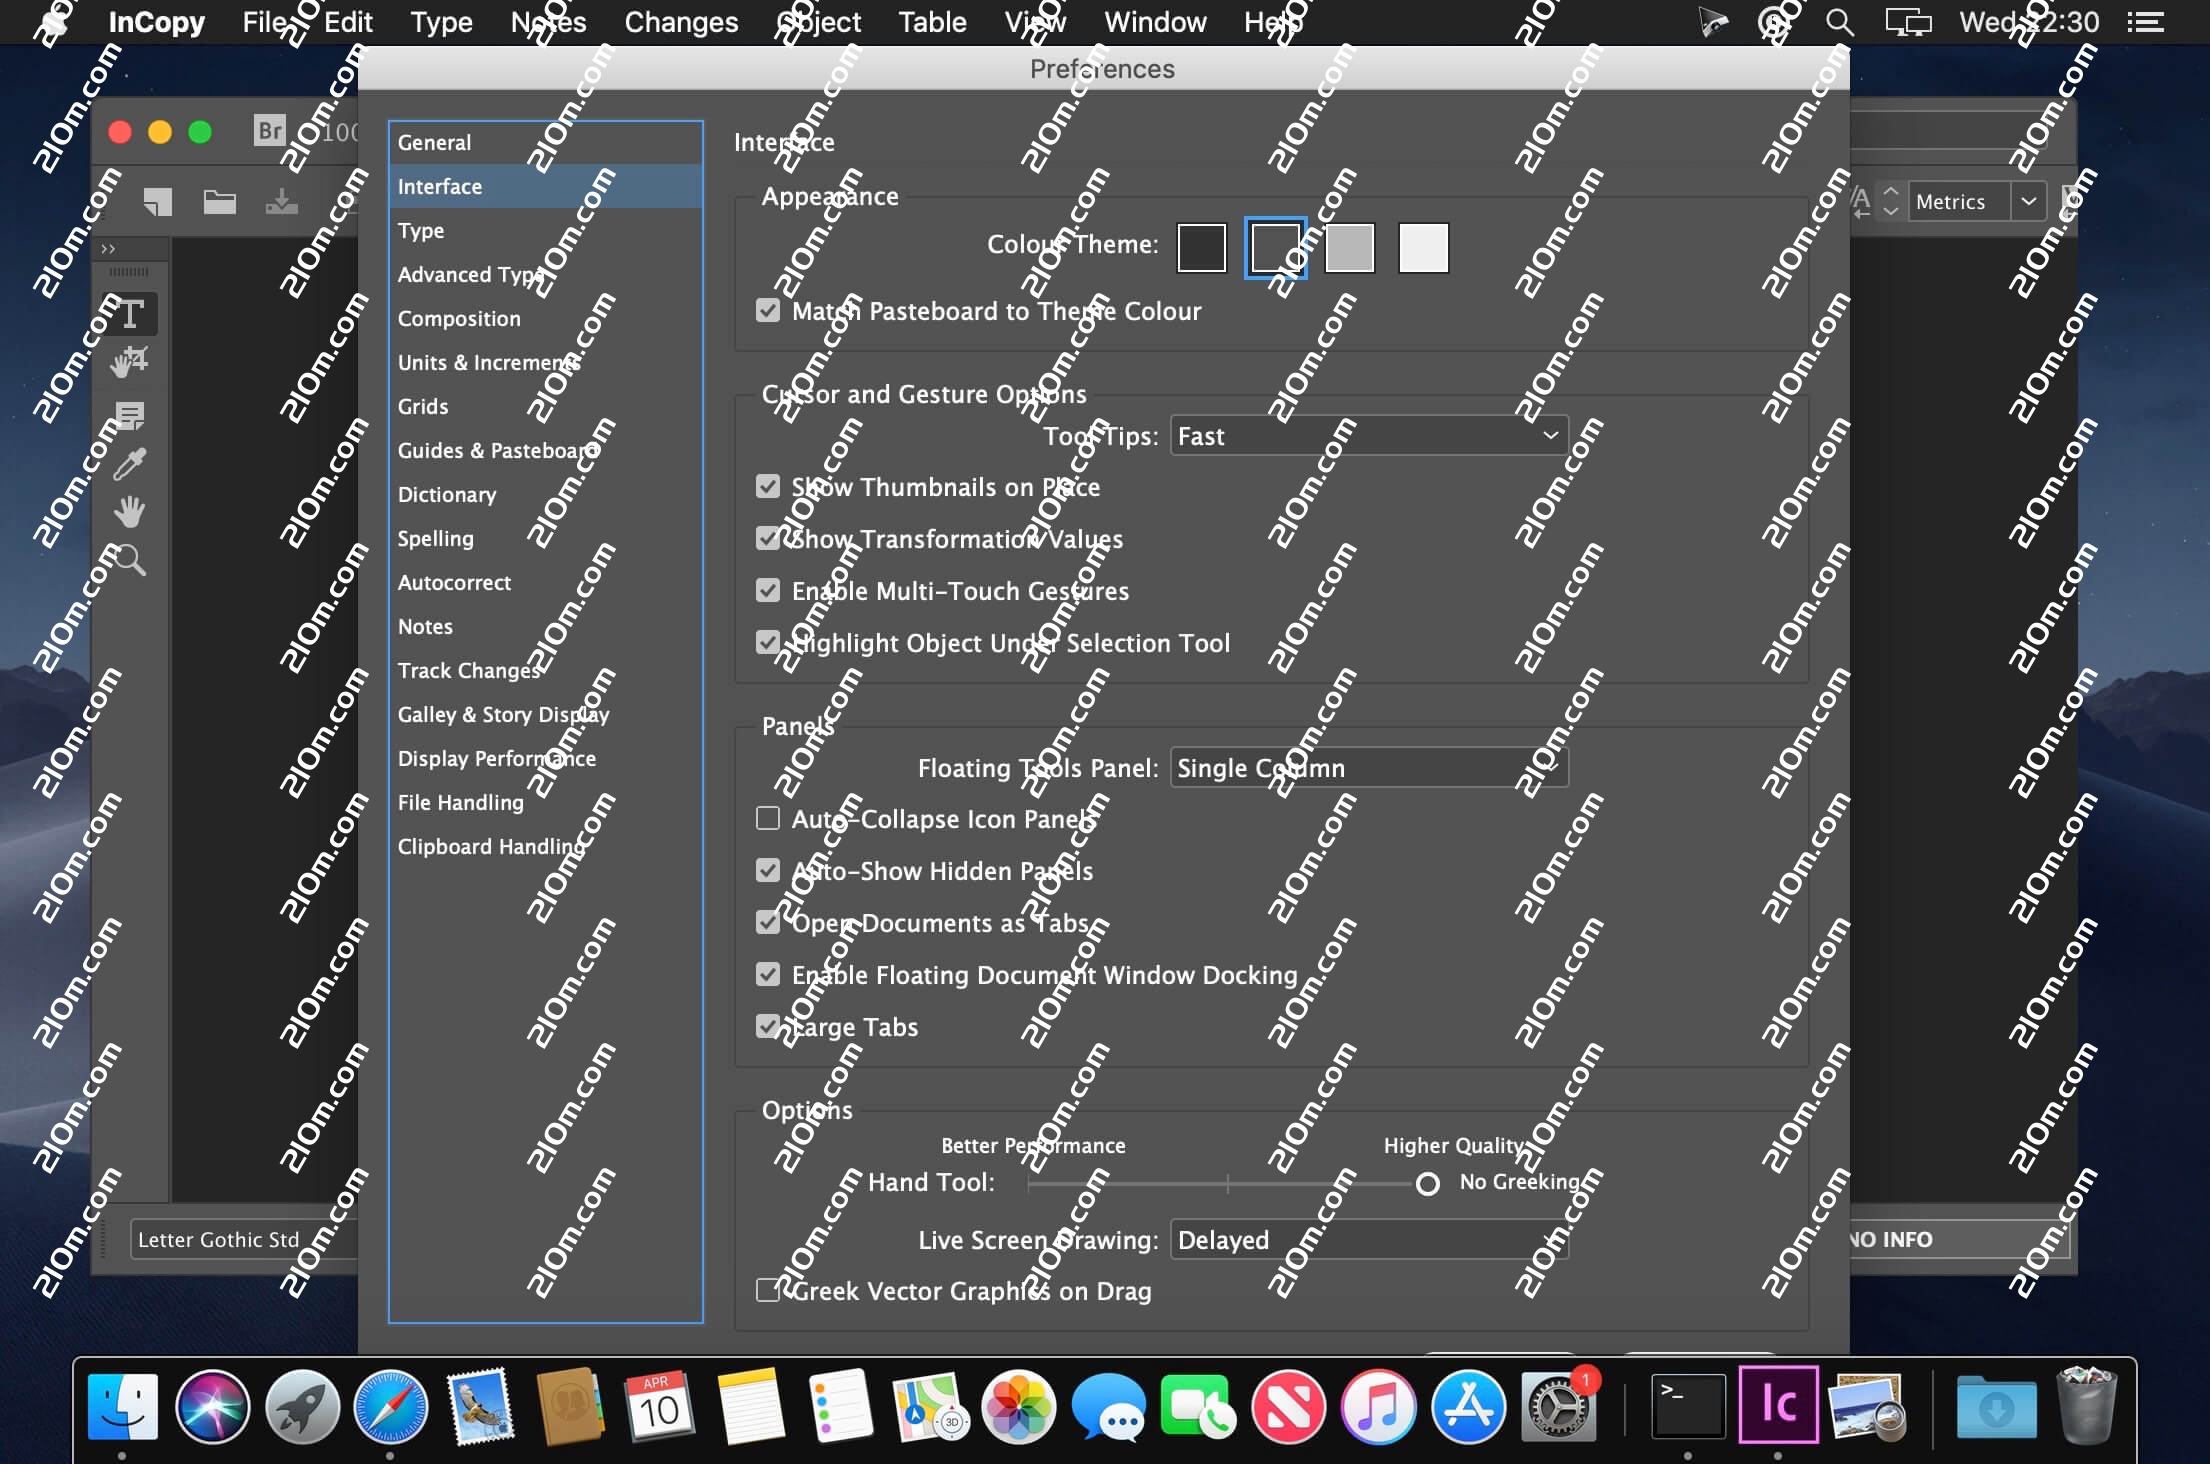Screen dimensions: 2210x1464
Task: Open Notification Center list icon
Action: pos(2145,22)
